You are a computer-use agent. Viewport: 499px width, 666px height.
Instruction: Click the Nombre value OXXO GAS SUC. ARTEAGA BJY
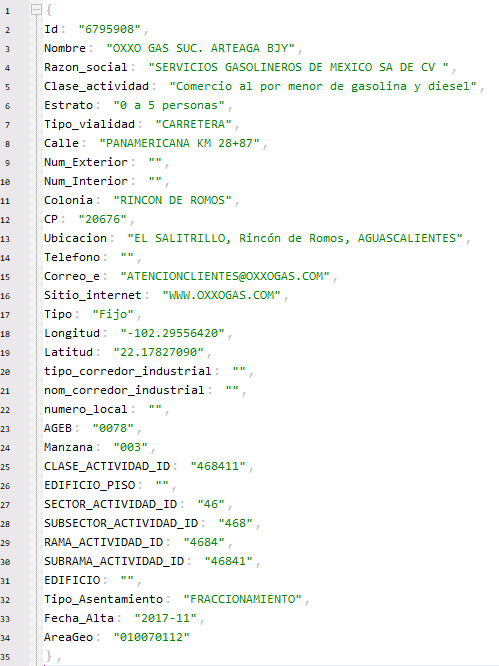coord(200,48)
